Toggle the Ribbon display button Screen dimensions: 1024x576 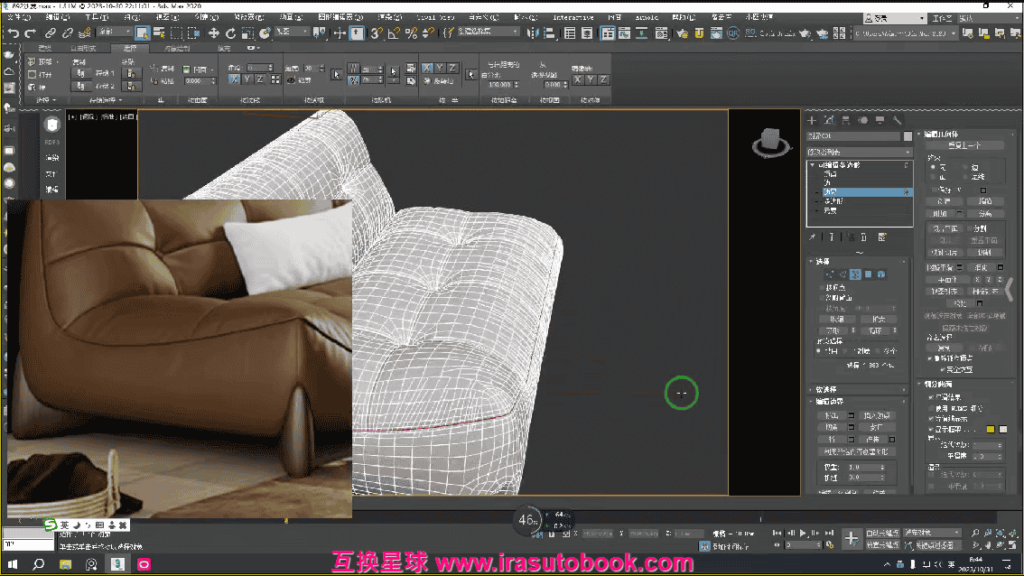coord(607,33)
